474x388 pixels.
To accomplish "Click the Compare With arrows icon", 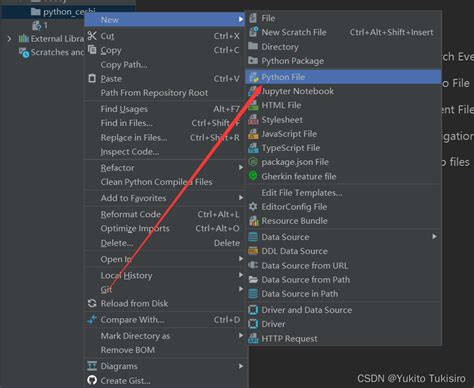I will (x=92, y=319).
